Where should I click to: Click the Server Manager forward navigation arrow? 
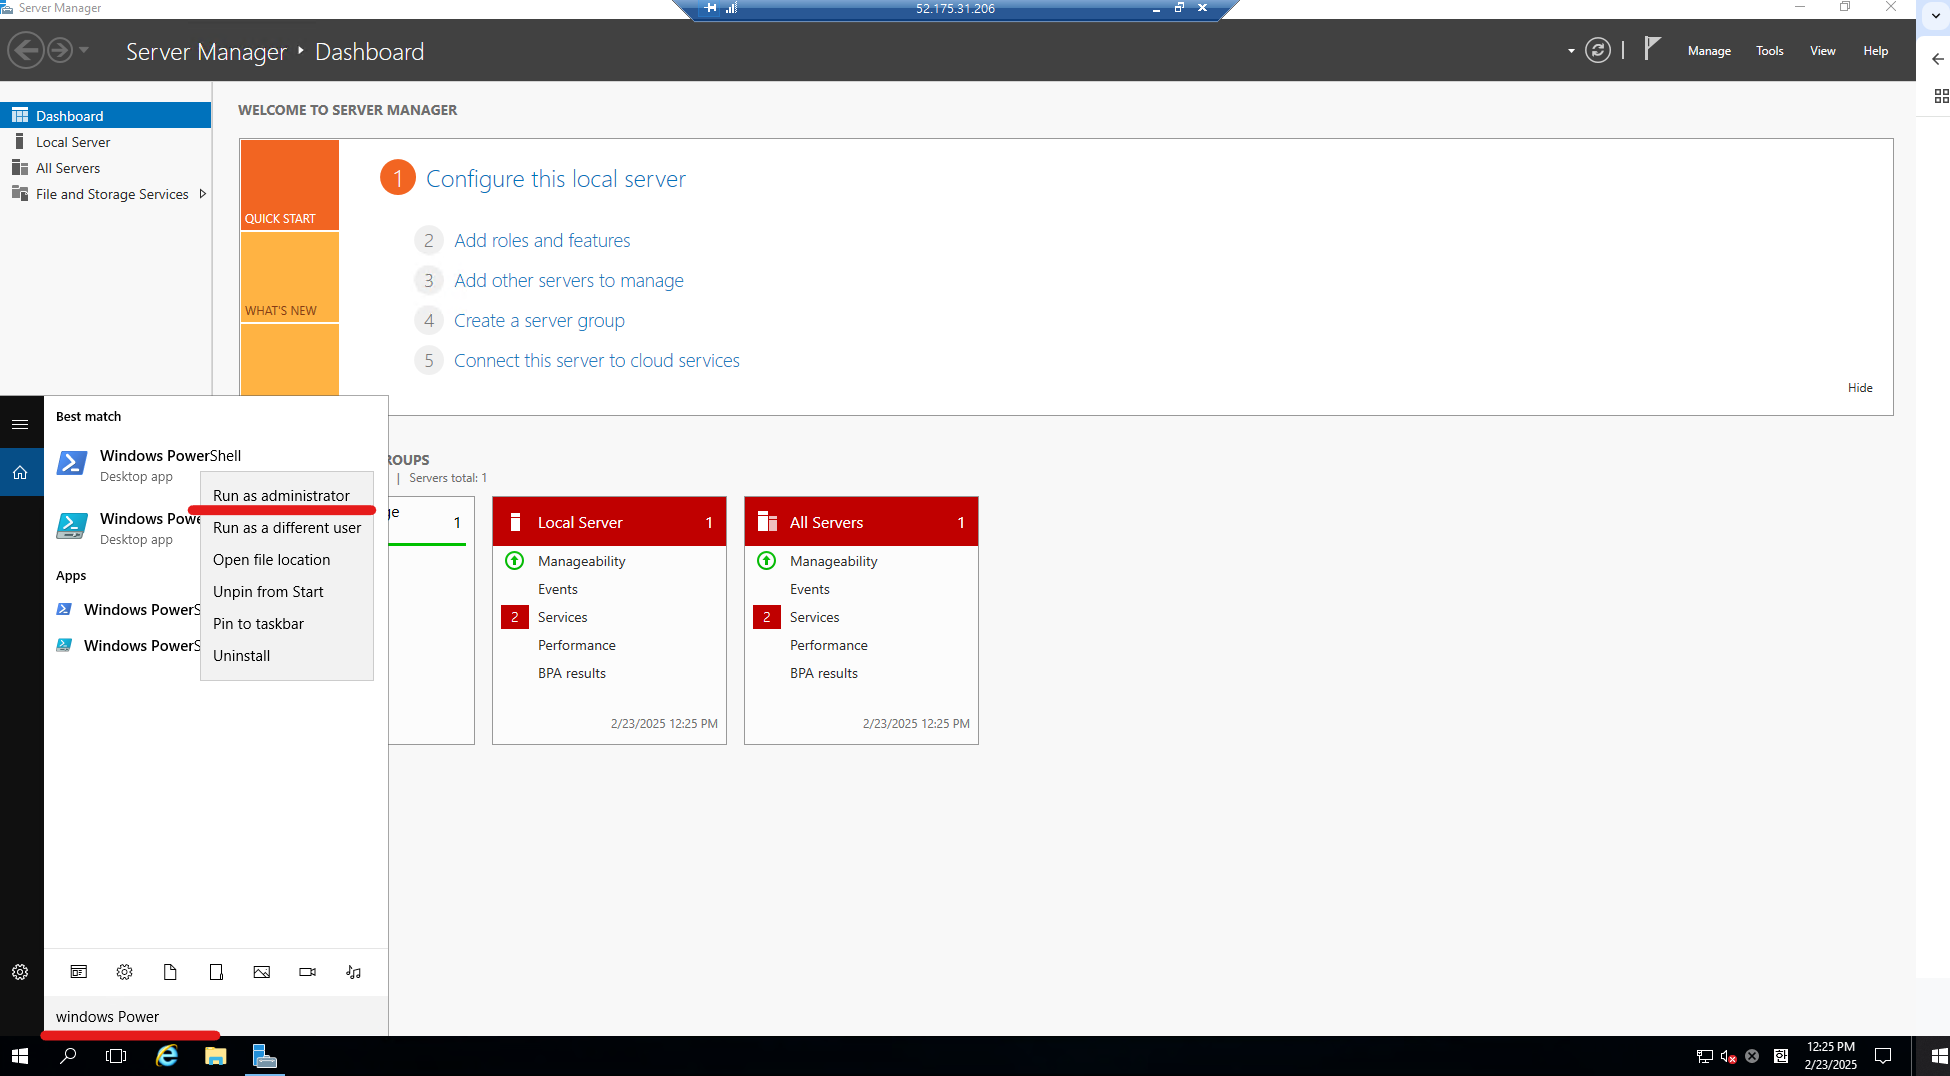coord(60,50)
